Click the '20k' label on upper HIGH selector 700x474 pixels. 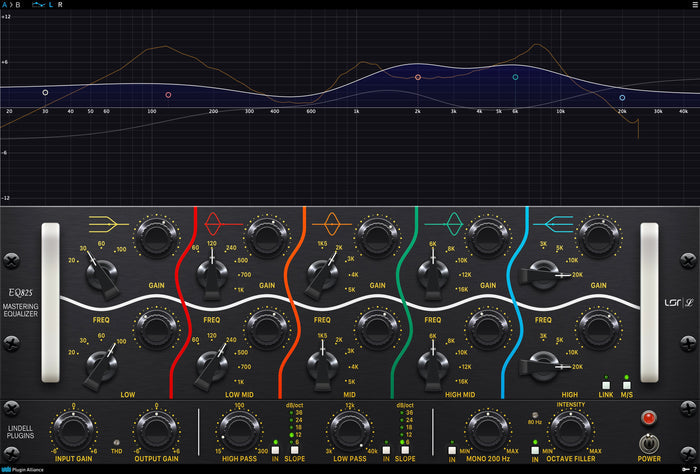(x=577, y=274)
